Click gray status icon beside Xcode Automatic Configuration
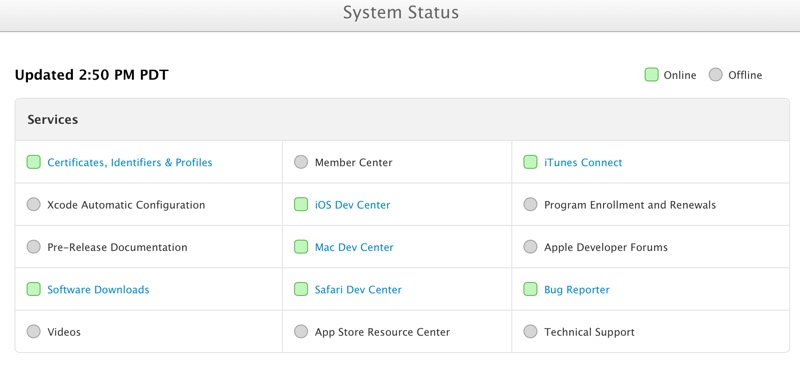This screenshot has width=800, height=372. click(34, 205)
